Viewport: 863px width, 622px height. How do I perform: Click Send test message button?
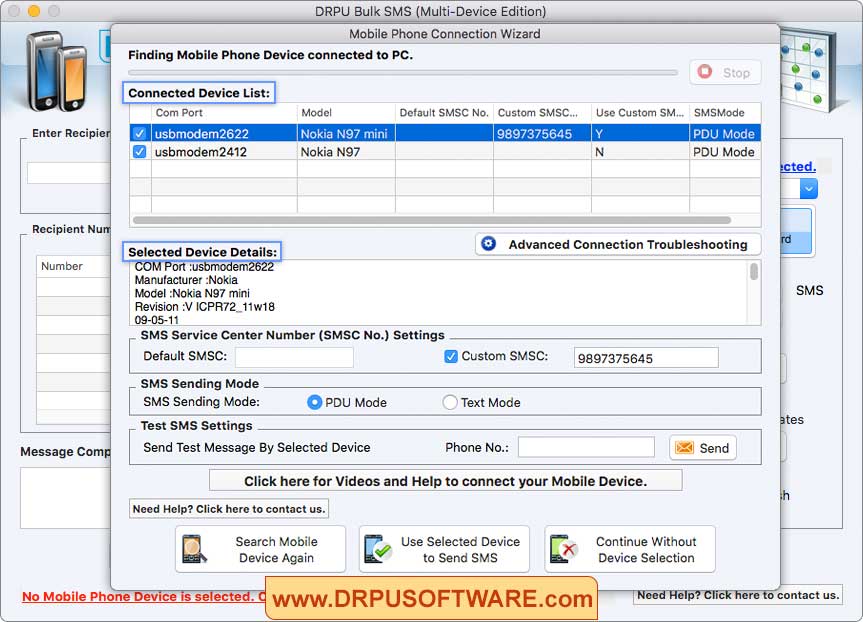tap(703, 448)
